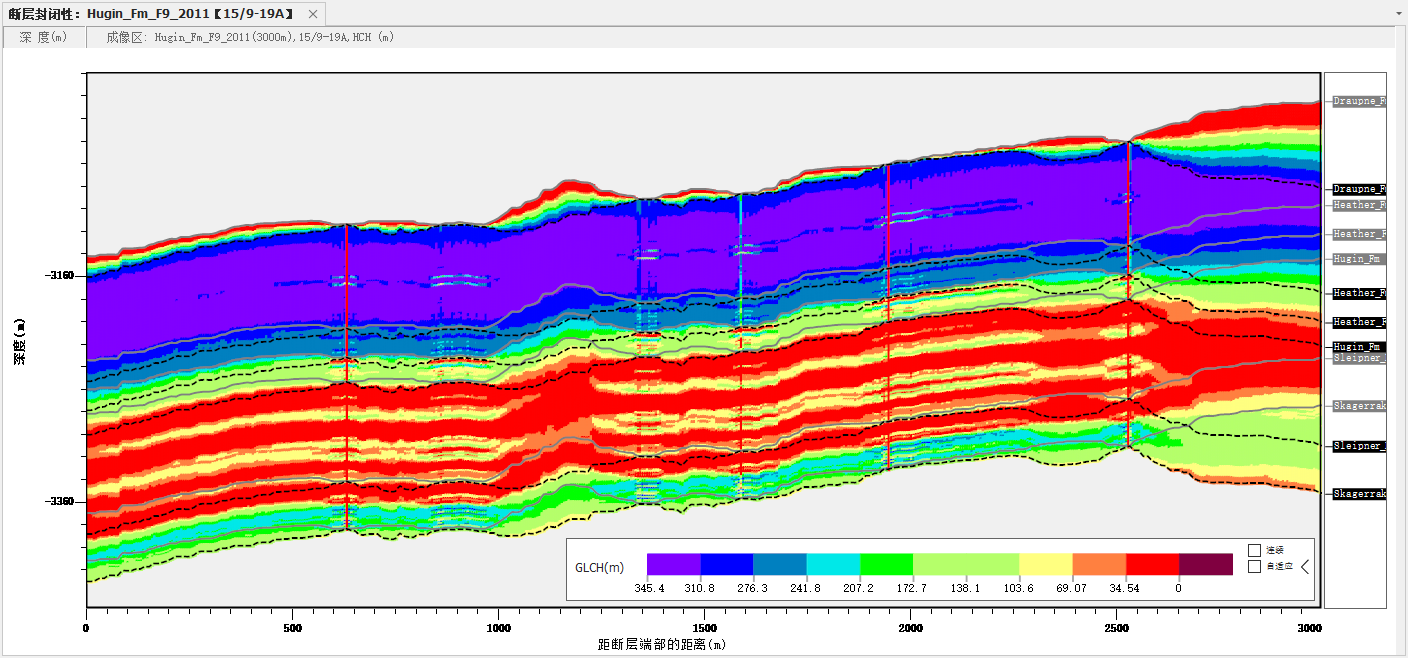Click the black Sleipner horizon label
Viewport: 1408px width, 658px height.
tap(1359, 446)
